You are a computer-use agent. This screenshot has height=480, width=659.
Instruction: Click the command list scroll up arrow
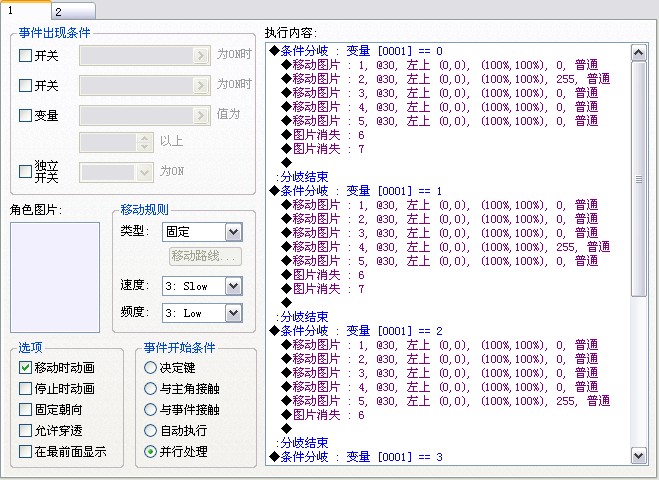click(x=638, y=53)
